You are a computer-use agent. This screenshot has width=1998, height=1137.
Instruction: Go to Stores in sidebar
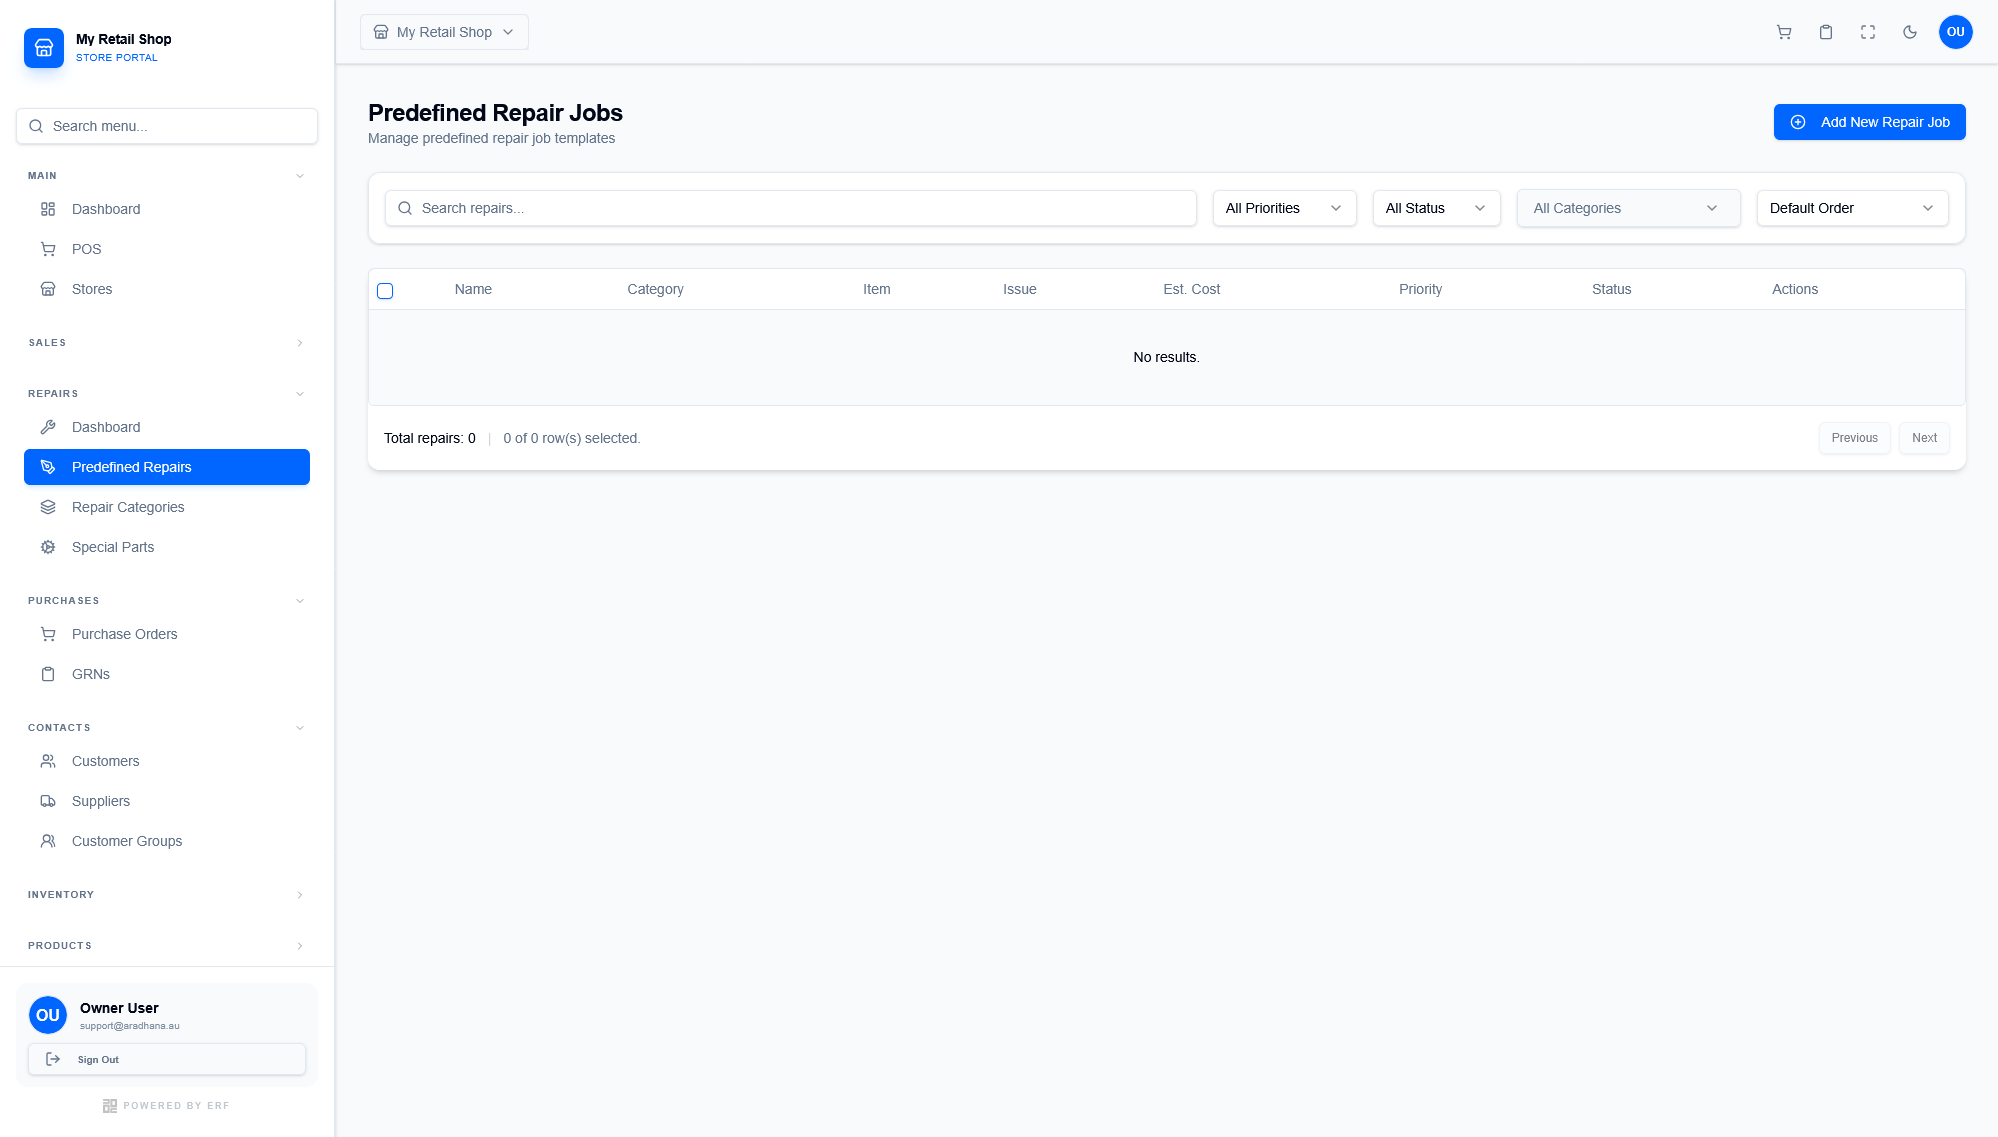[166, 289]
